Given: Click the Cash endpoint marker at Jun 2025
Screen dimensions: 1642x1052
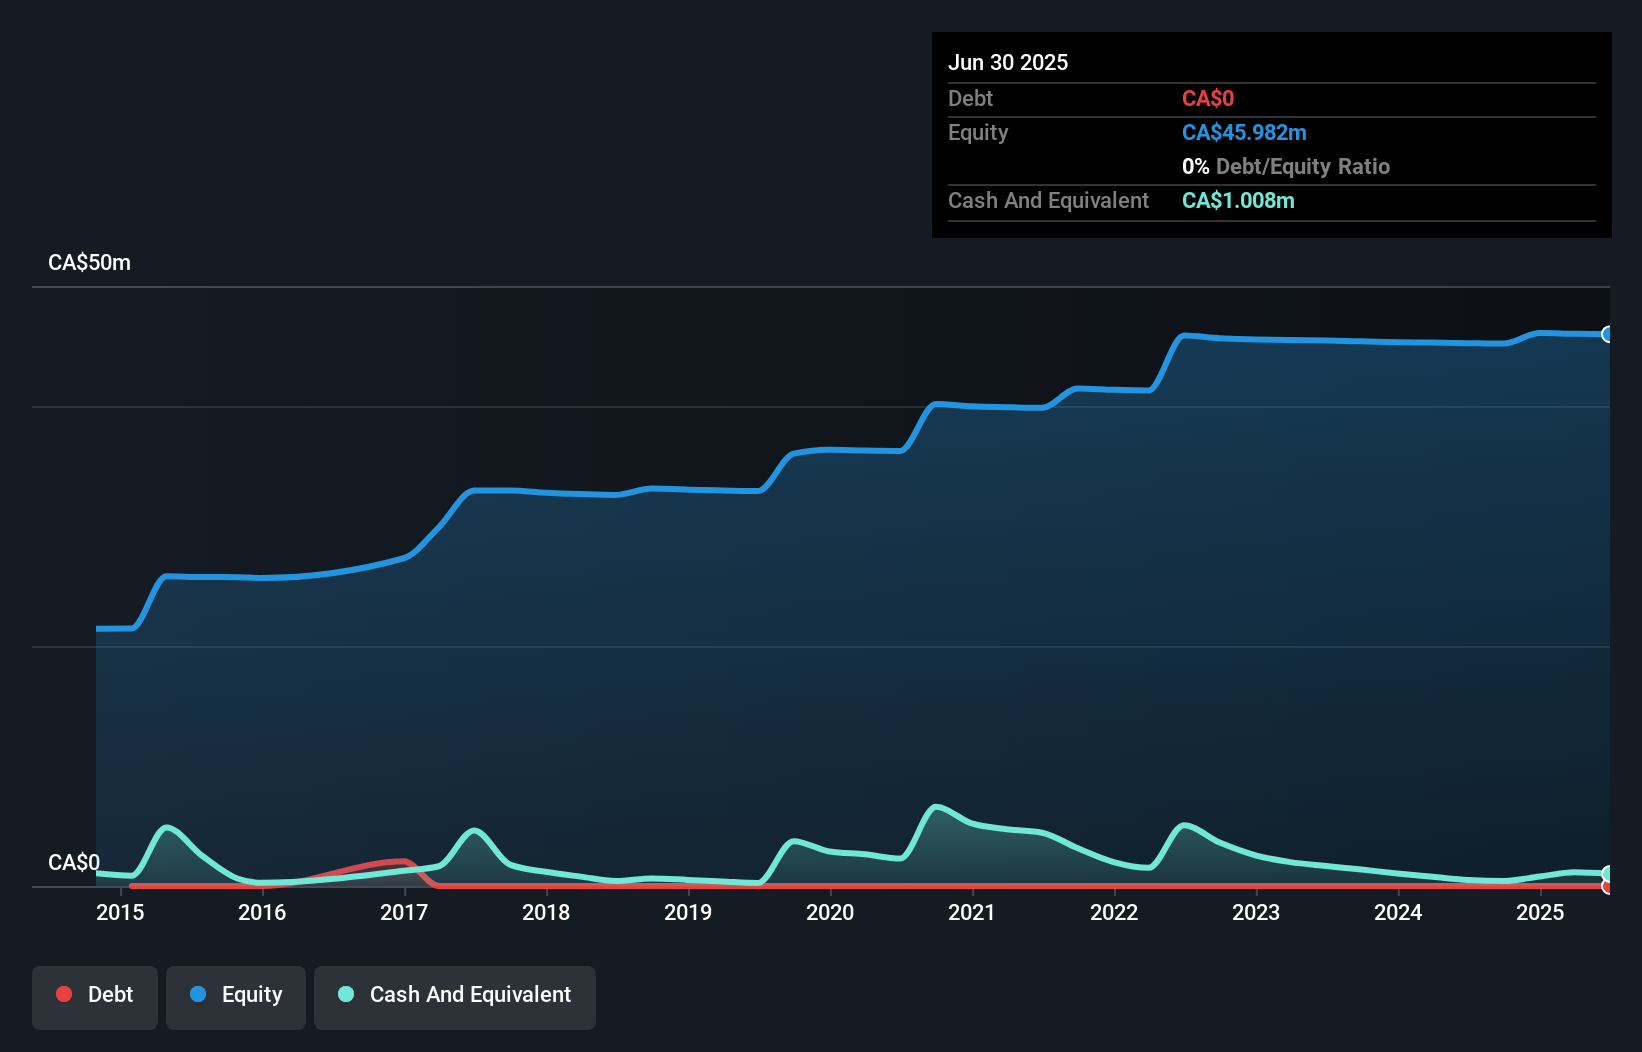Looking at the screenshot, I should click(x=1608, y=874).
